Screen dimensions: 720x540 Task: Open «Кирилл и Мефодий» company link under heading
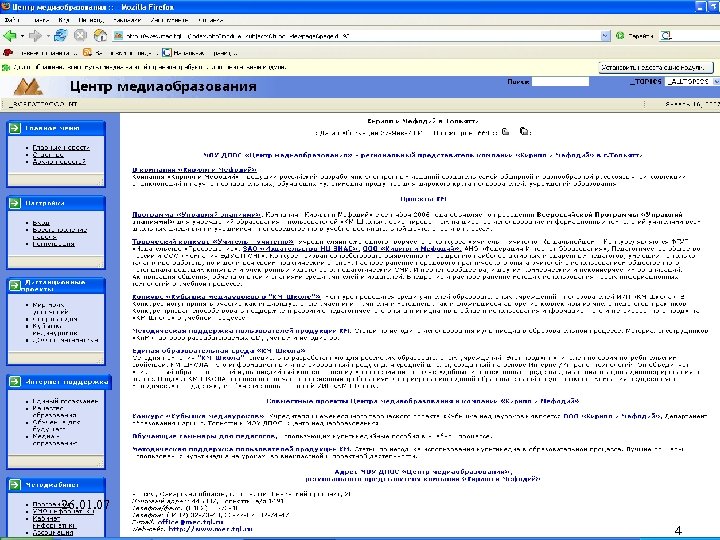click(x=194, y=170)
